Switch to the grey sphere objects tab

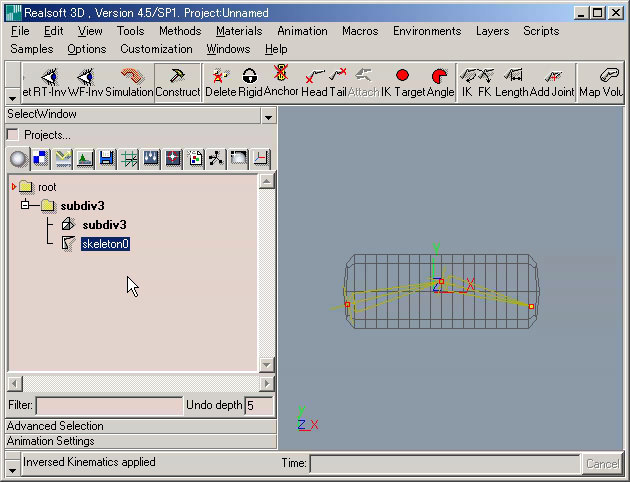coord(18,159)
